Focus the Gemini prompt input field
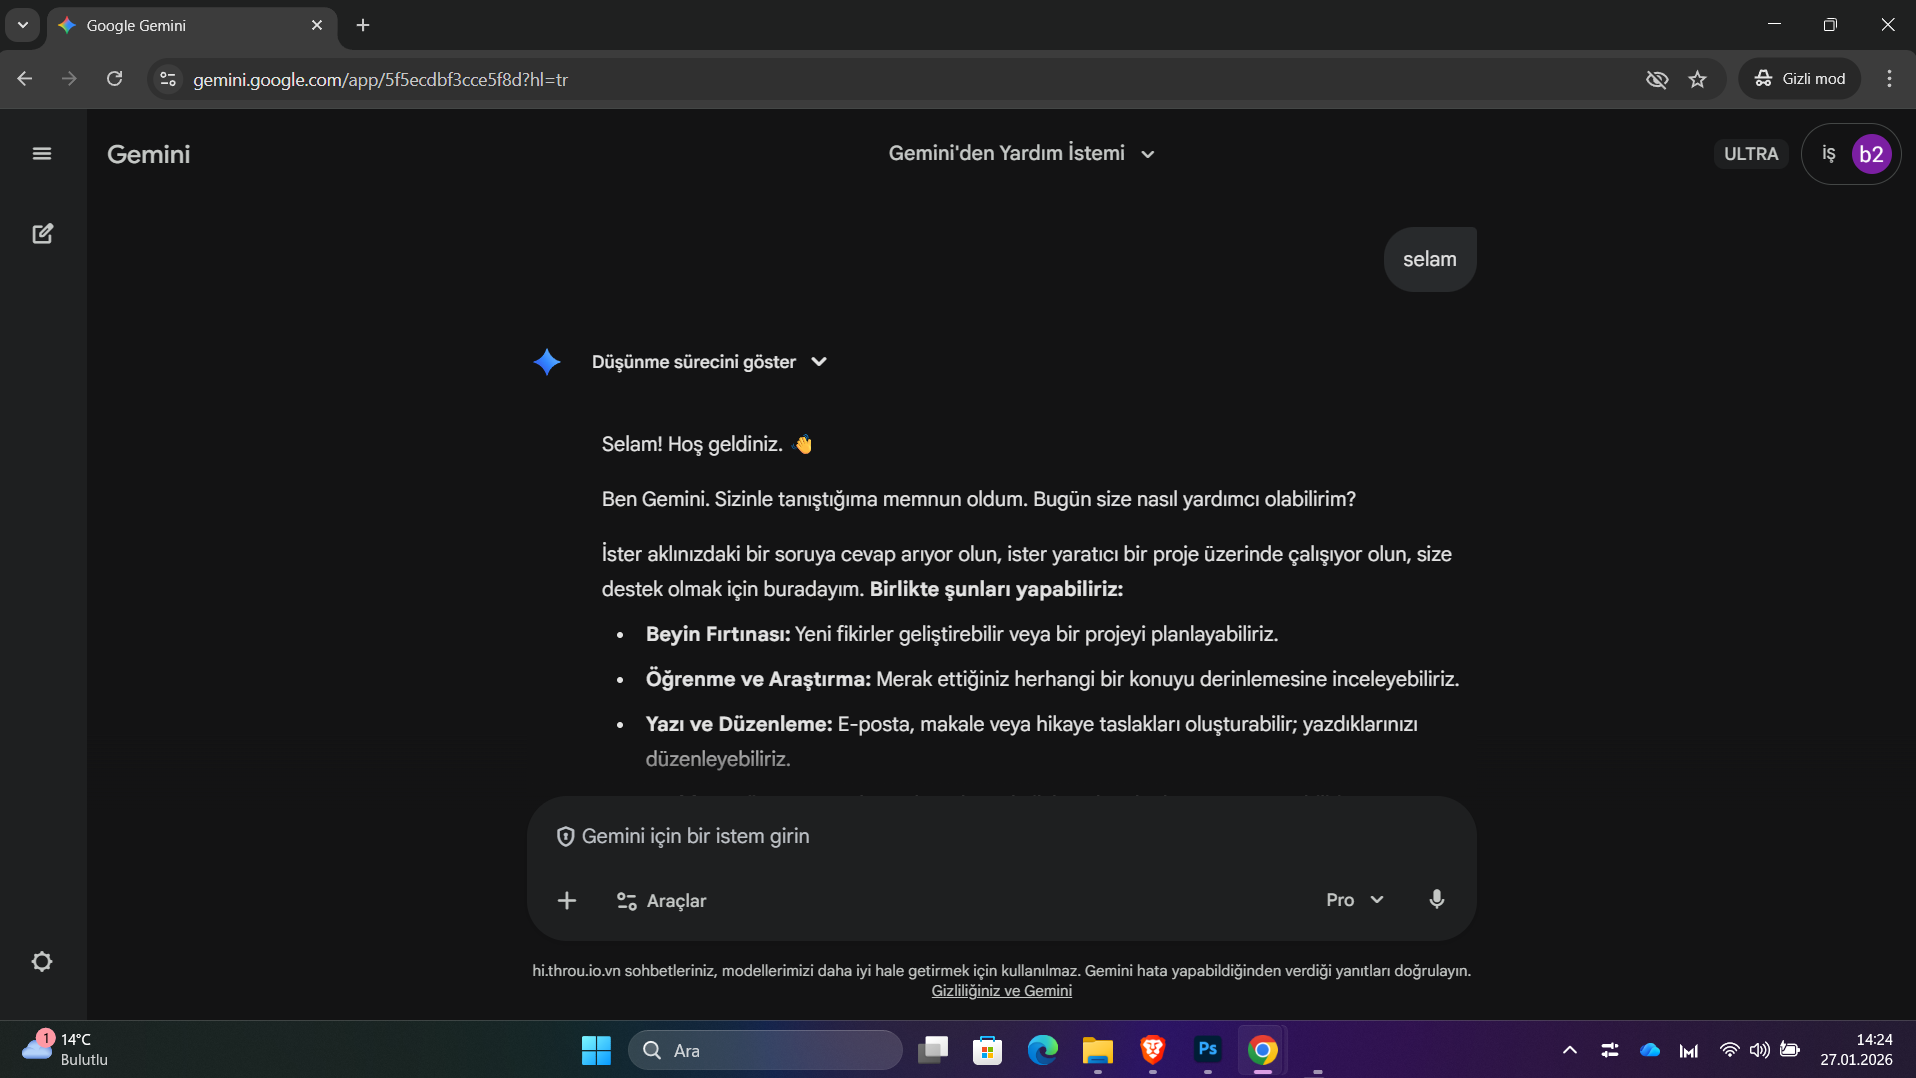This screenshot has width=1916, height=1078. point(1002,836)
